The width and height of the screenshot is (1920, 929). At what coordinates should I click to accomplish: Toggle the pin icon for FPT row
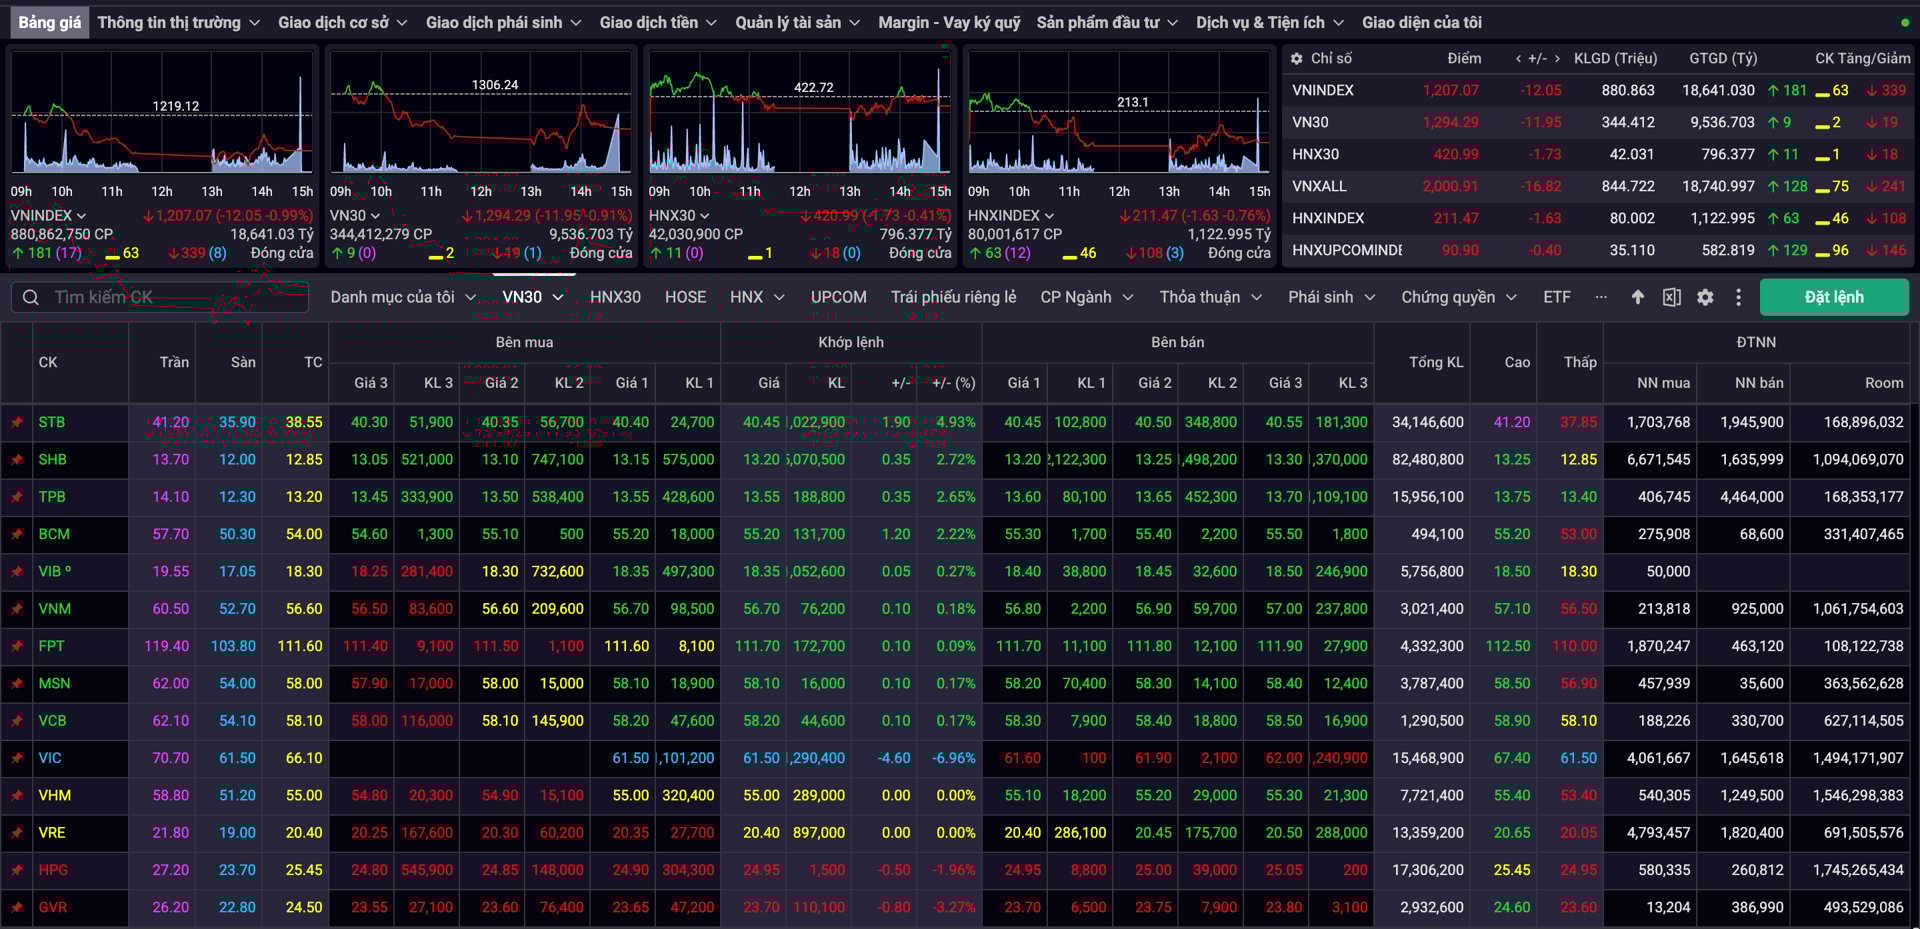17,646
